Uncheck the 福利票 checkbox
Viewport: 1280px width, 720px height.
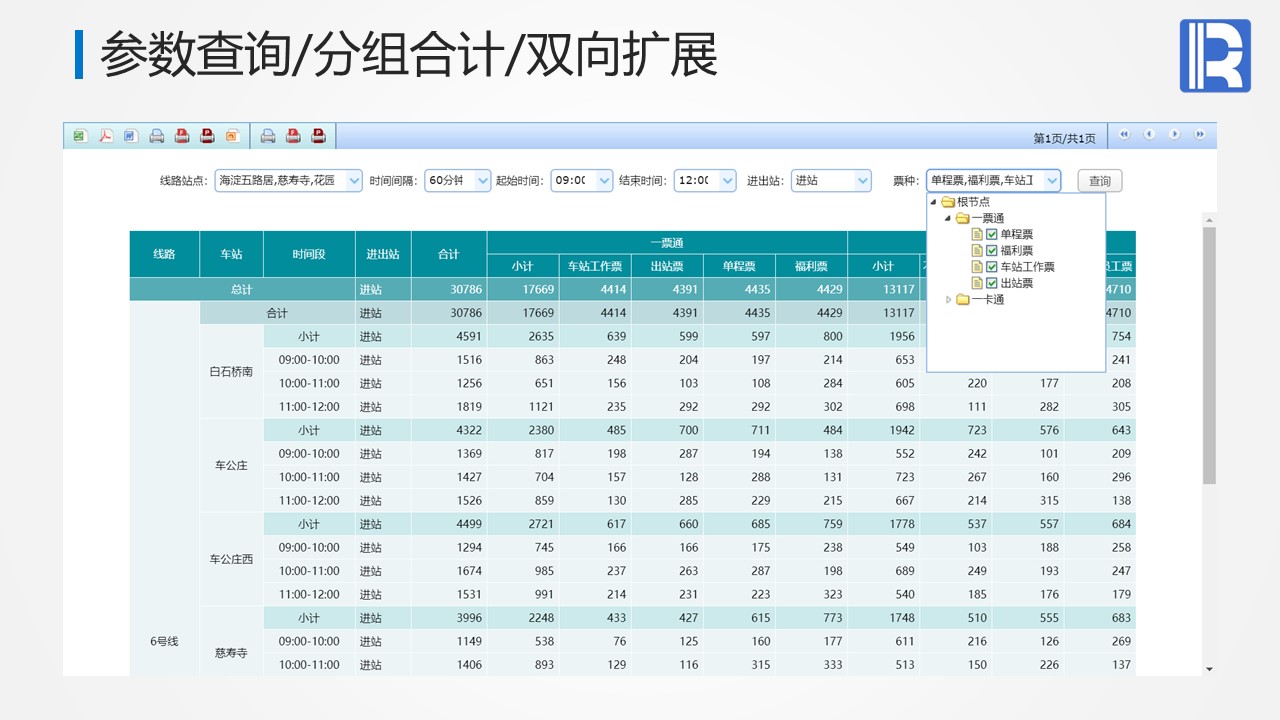coord(992,251)
